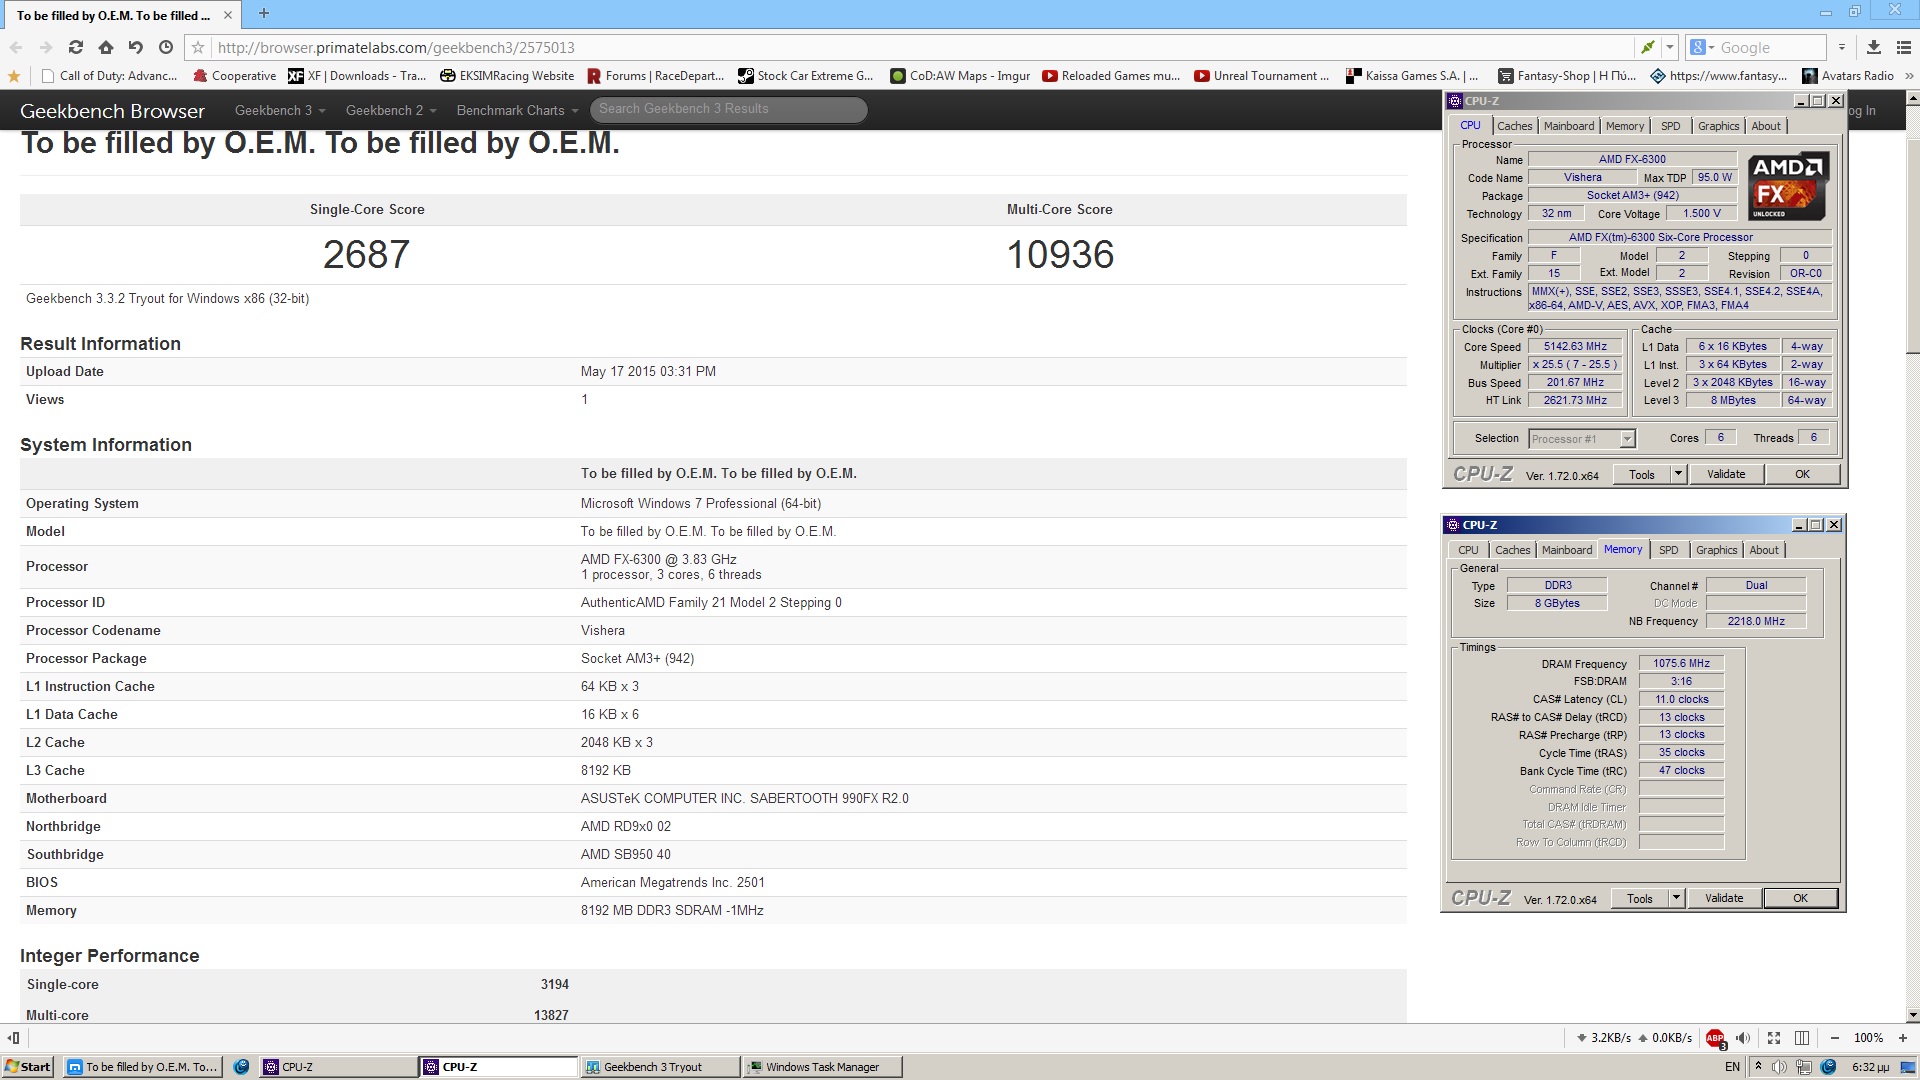Open the Adblock Plus icon in status bar
This screenshot has height=1080, width=1920.
pyautogui.click(x=1715, y=1038)
